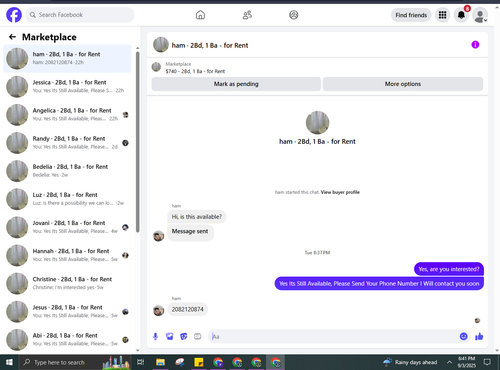Click the Search Facebook field

(x=80, y=15)
